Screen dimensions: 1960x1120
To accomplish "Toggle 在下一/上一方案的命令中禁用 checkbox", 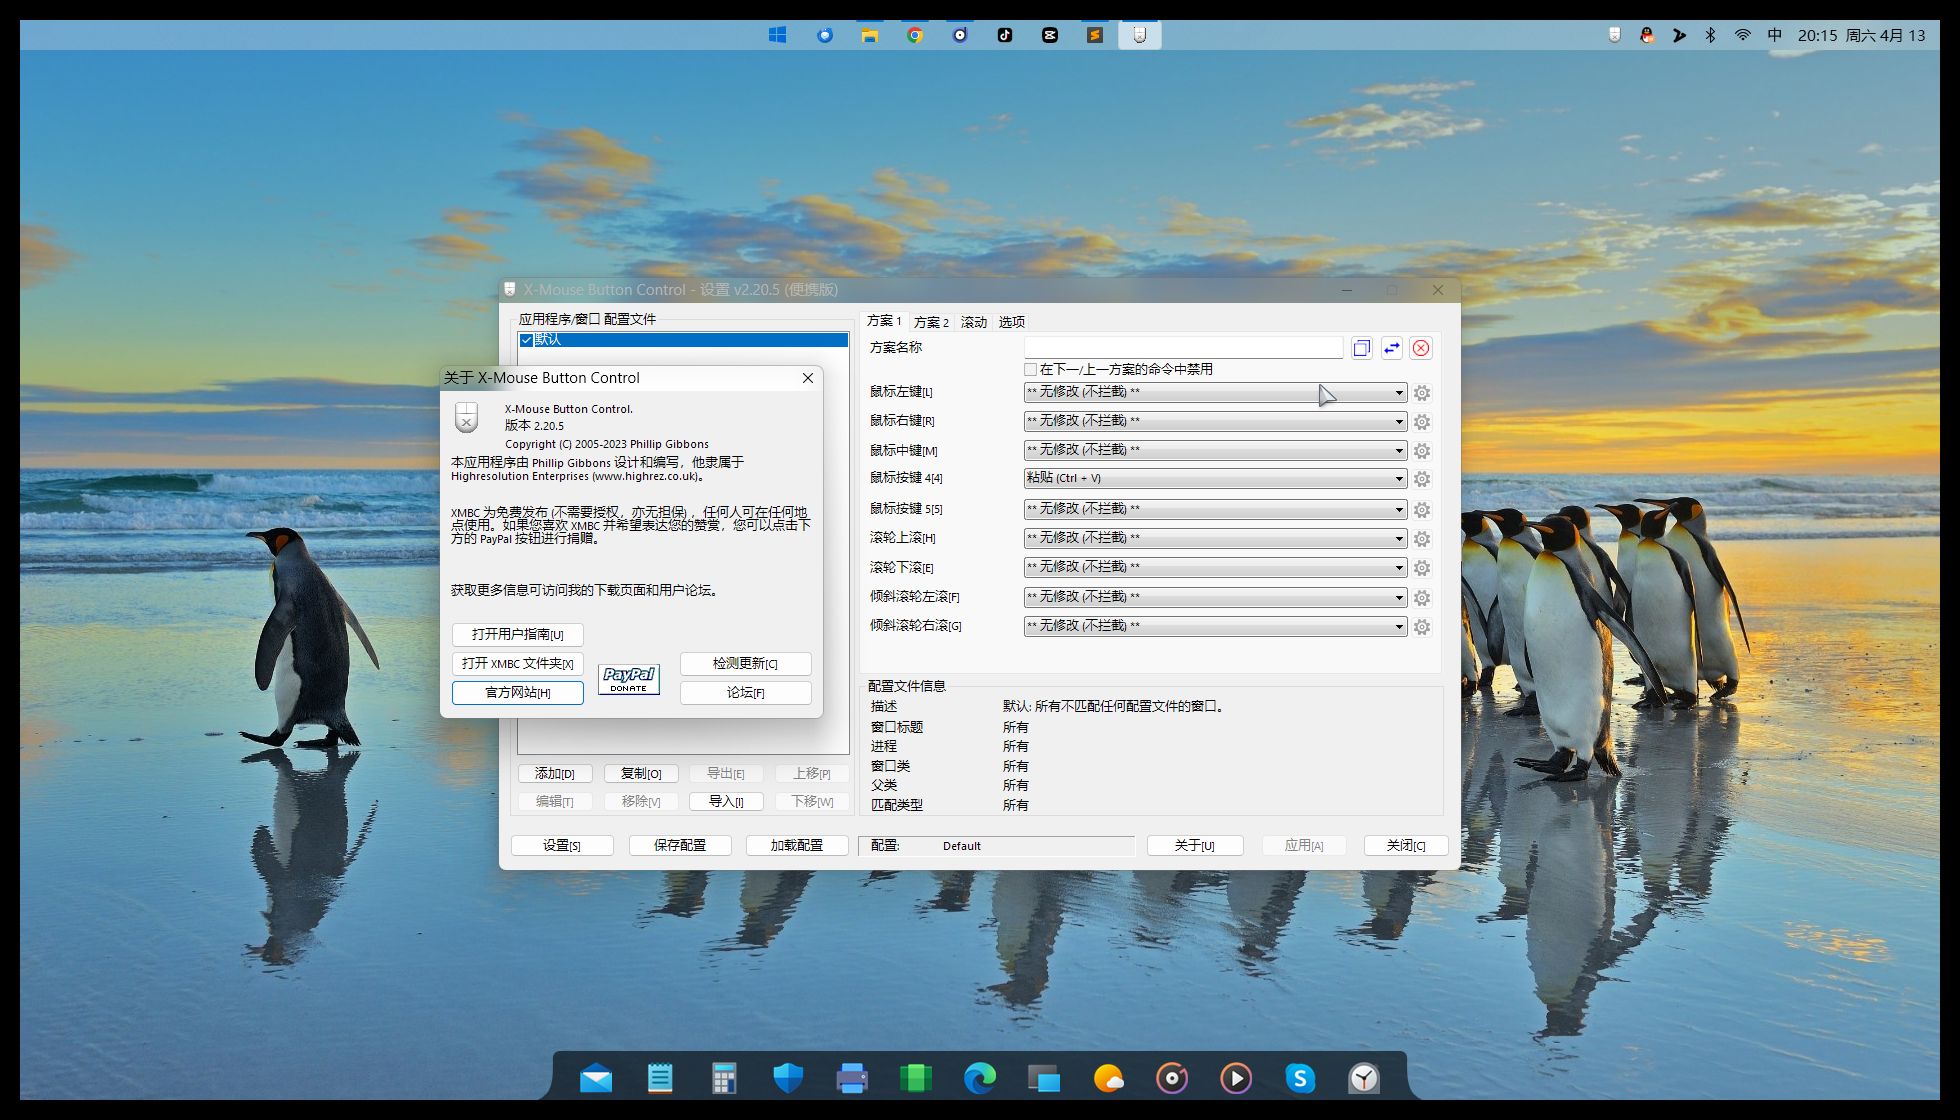I will (1030, 369).
